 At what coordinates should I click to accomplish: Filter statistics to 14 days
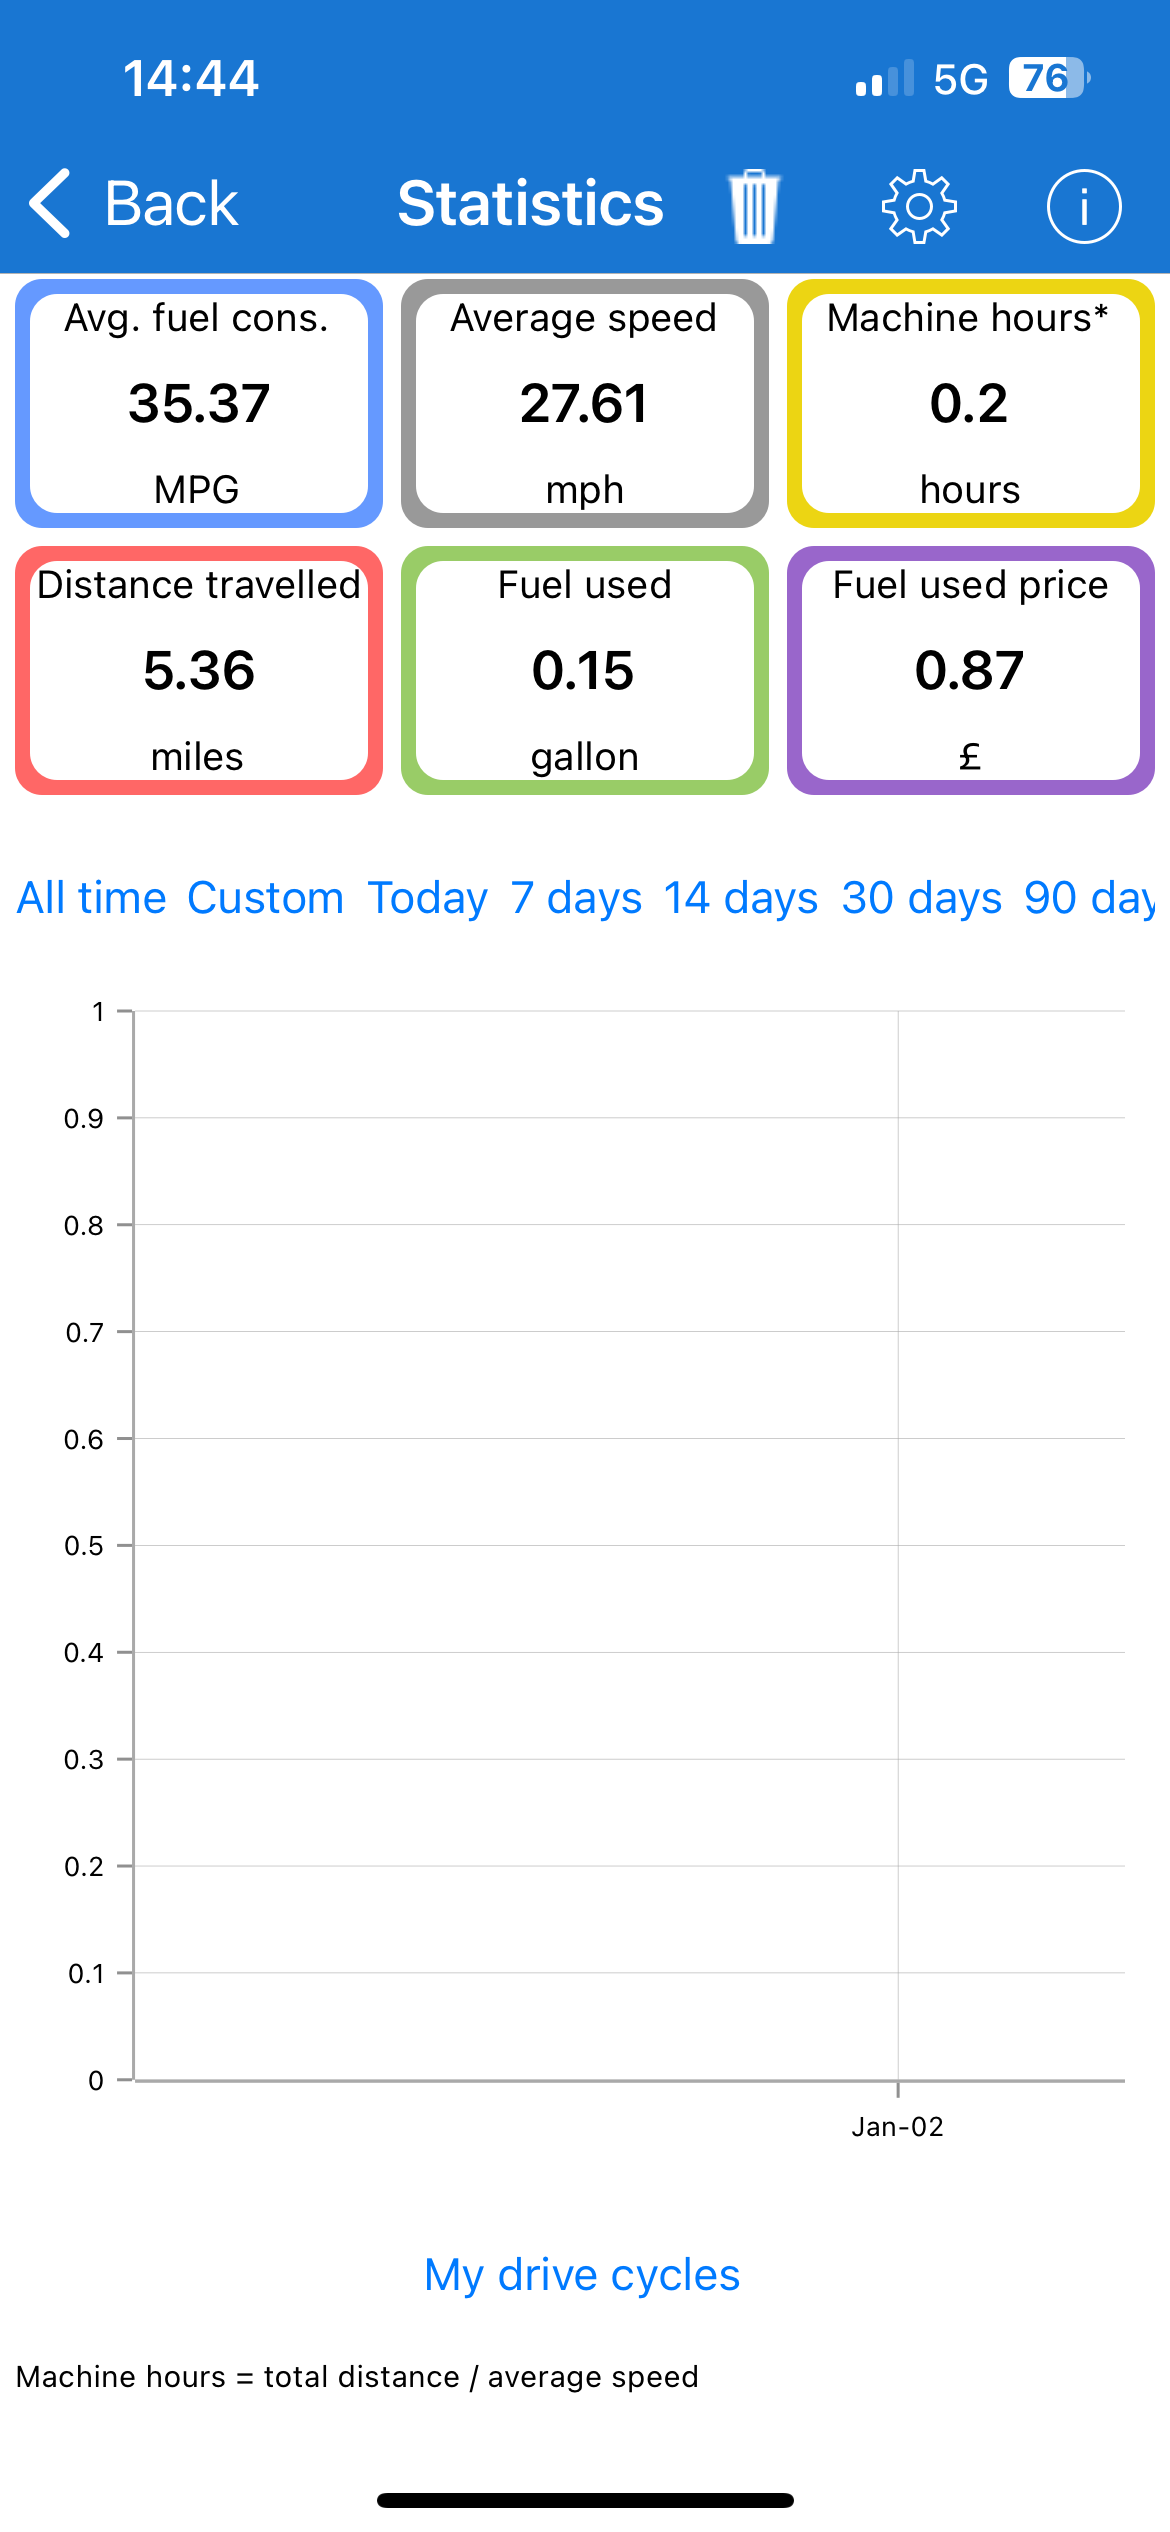tap(741, 898)
